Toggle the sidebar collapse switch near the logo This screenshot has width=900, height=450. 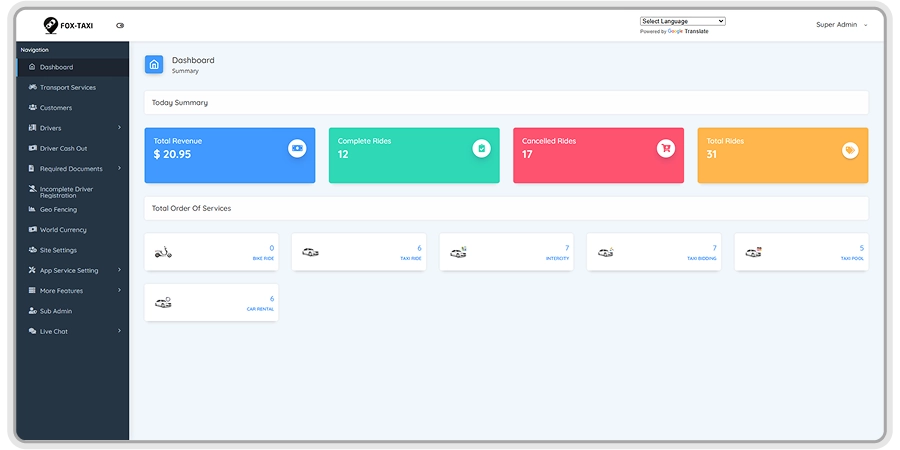120,25
